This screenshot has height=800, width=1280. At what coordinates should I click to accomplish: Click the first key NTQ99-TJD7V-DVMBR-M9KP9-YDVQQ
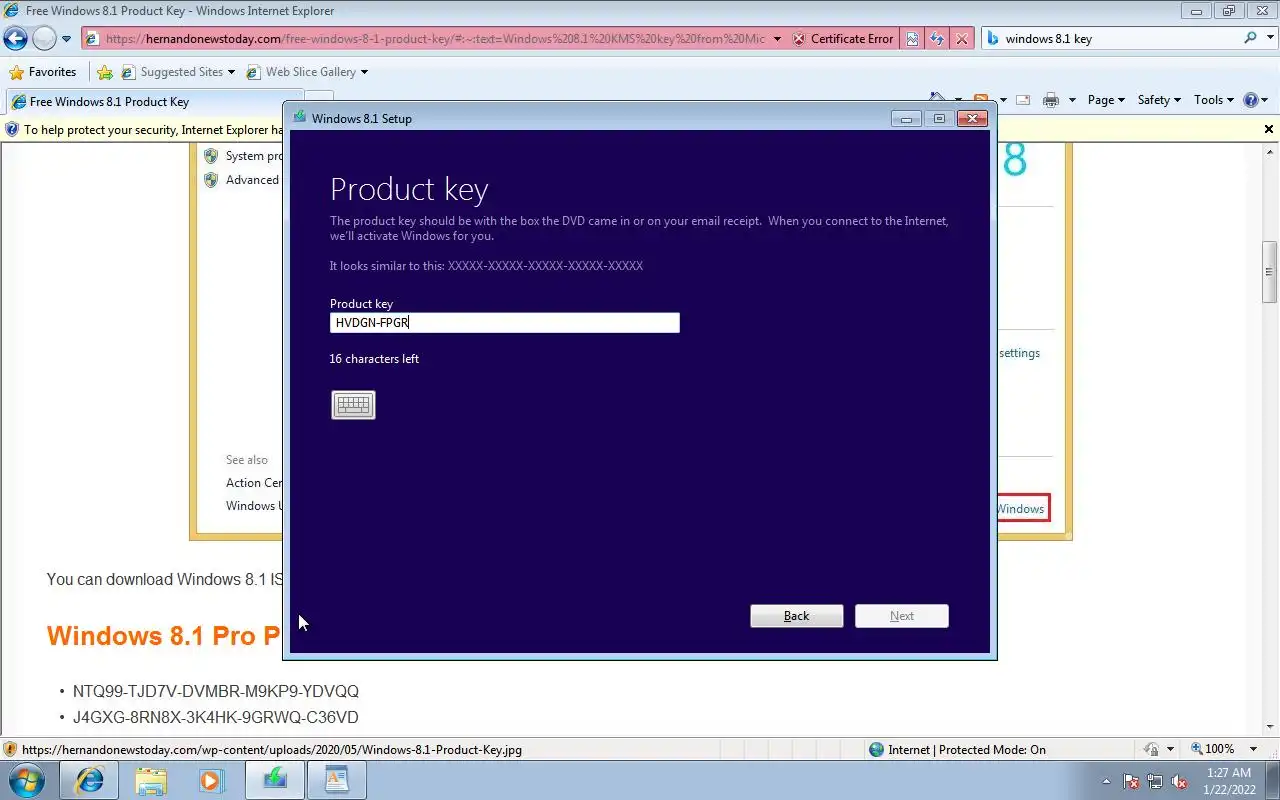(x=216, y=691)
